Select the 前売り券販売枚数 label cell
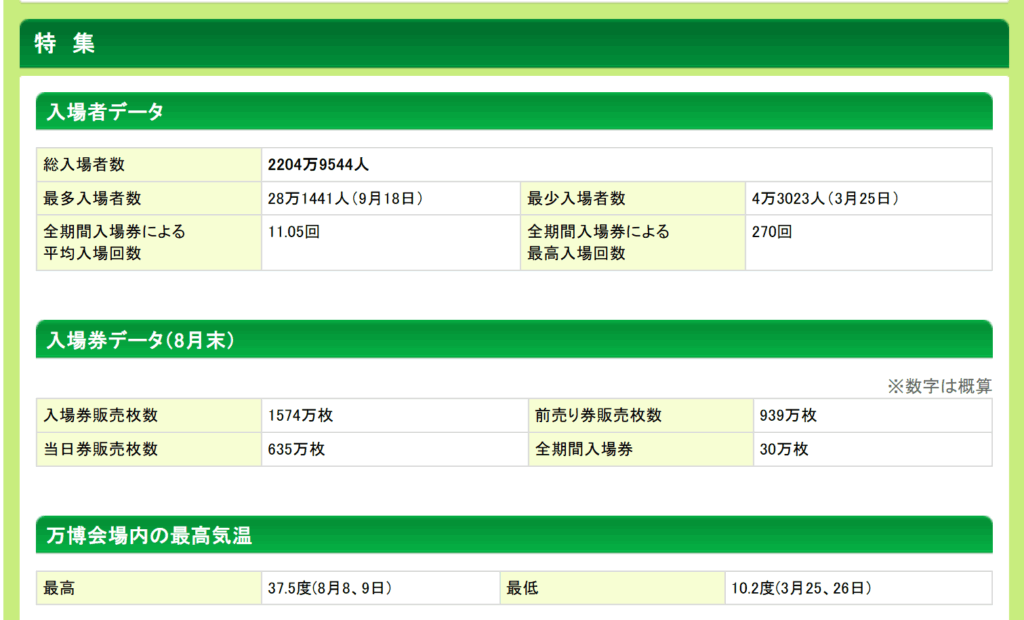The width and height of the screenshot is (1024, 620). coord(594,416)
